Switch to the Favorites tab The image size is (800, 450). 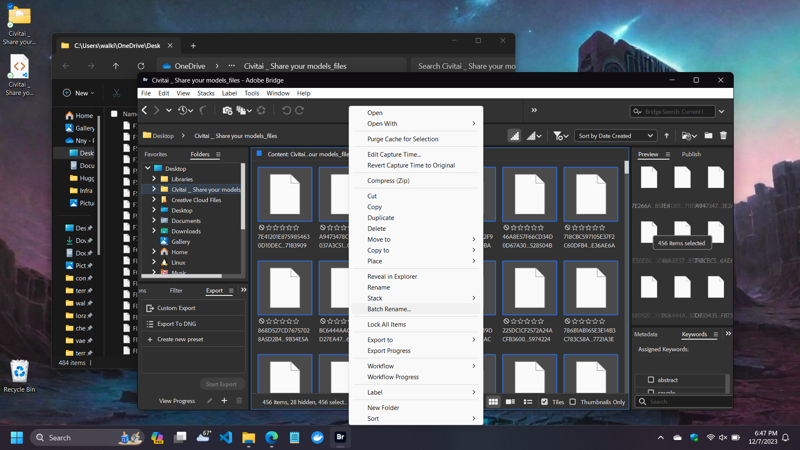(x=156, y=154)
